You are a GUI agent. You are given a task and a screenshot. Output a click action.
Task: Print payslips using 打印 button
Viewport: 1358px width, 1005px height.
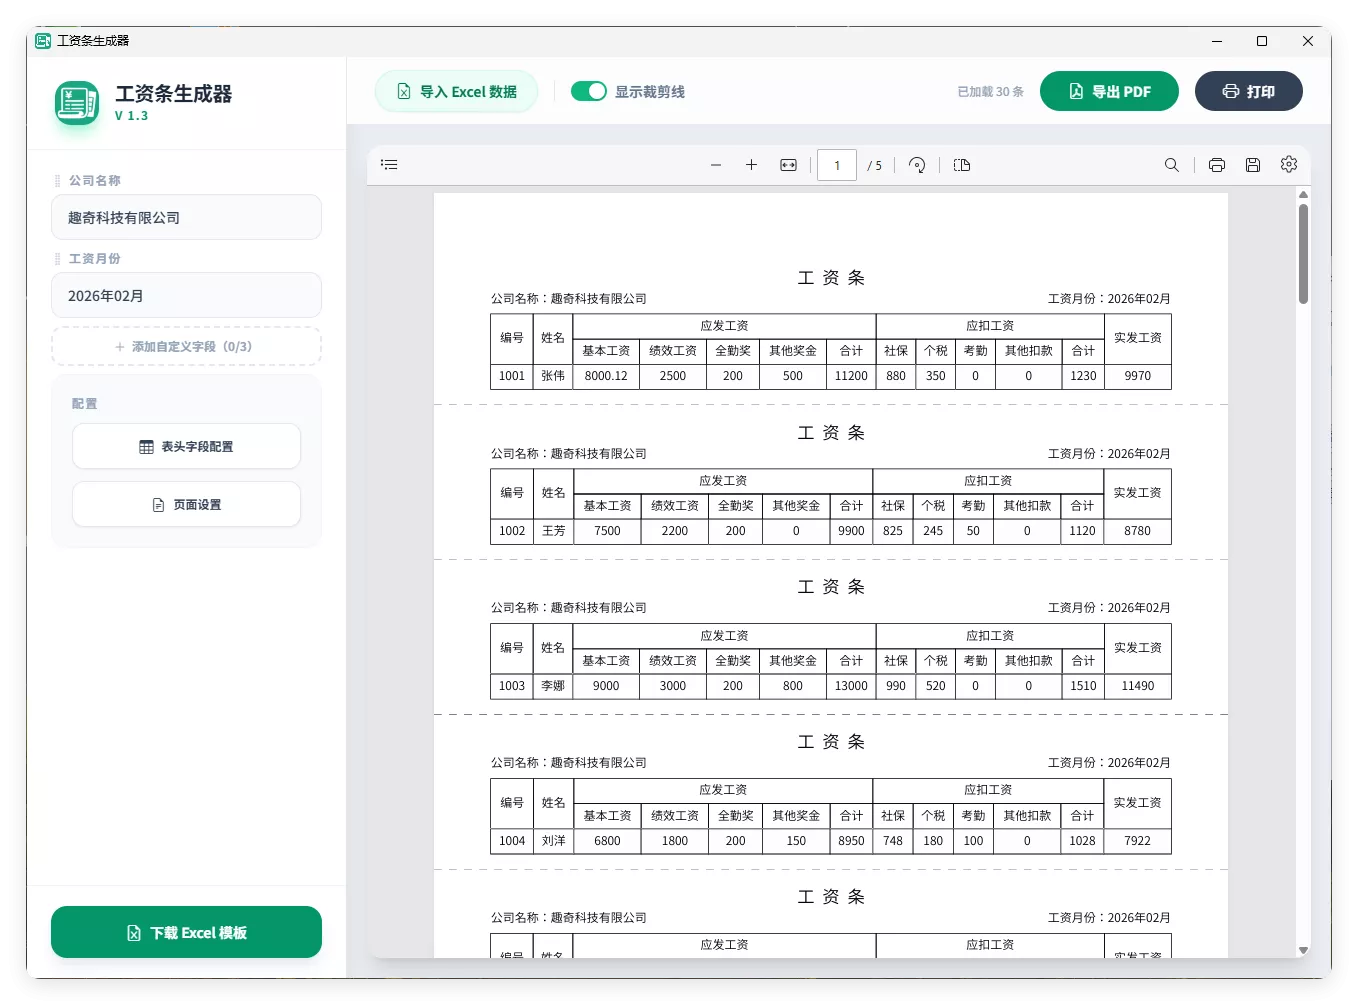1248,90
